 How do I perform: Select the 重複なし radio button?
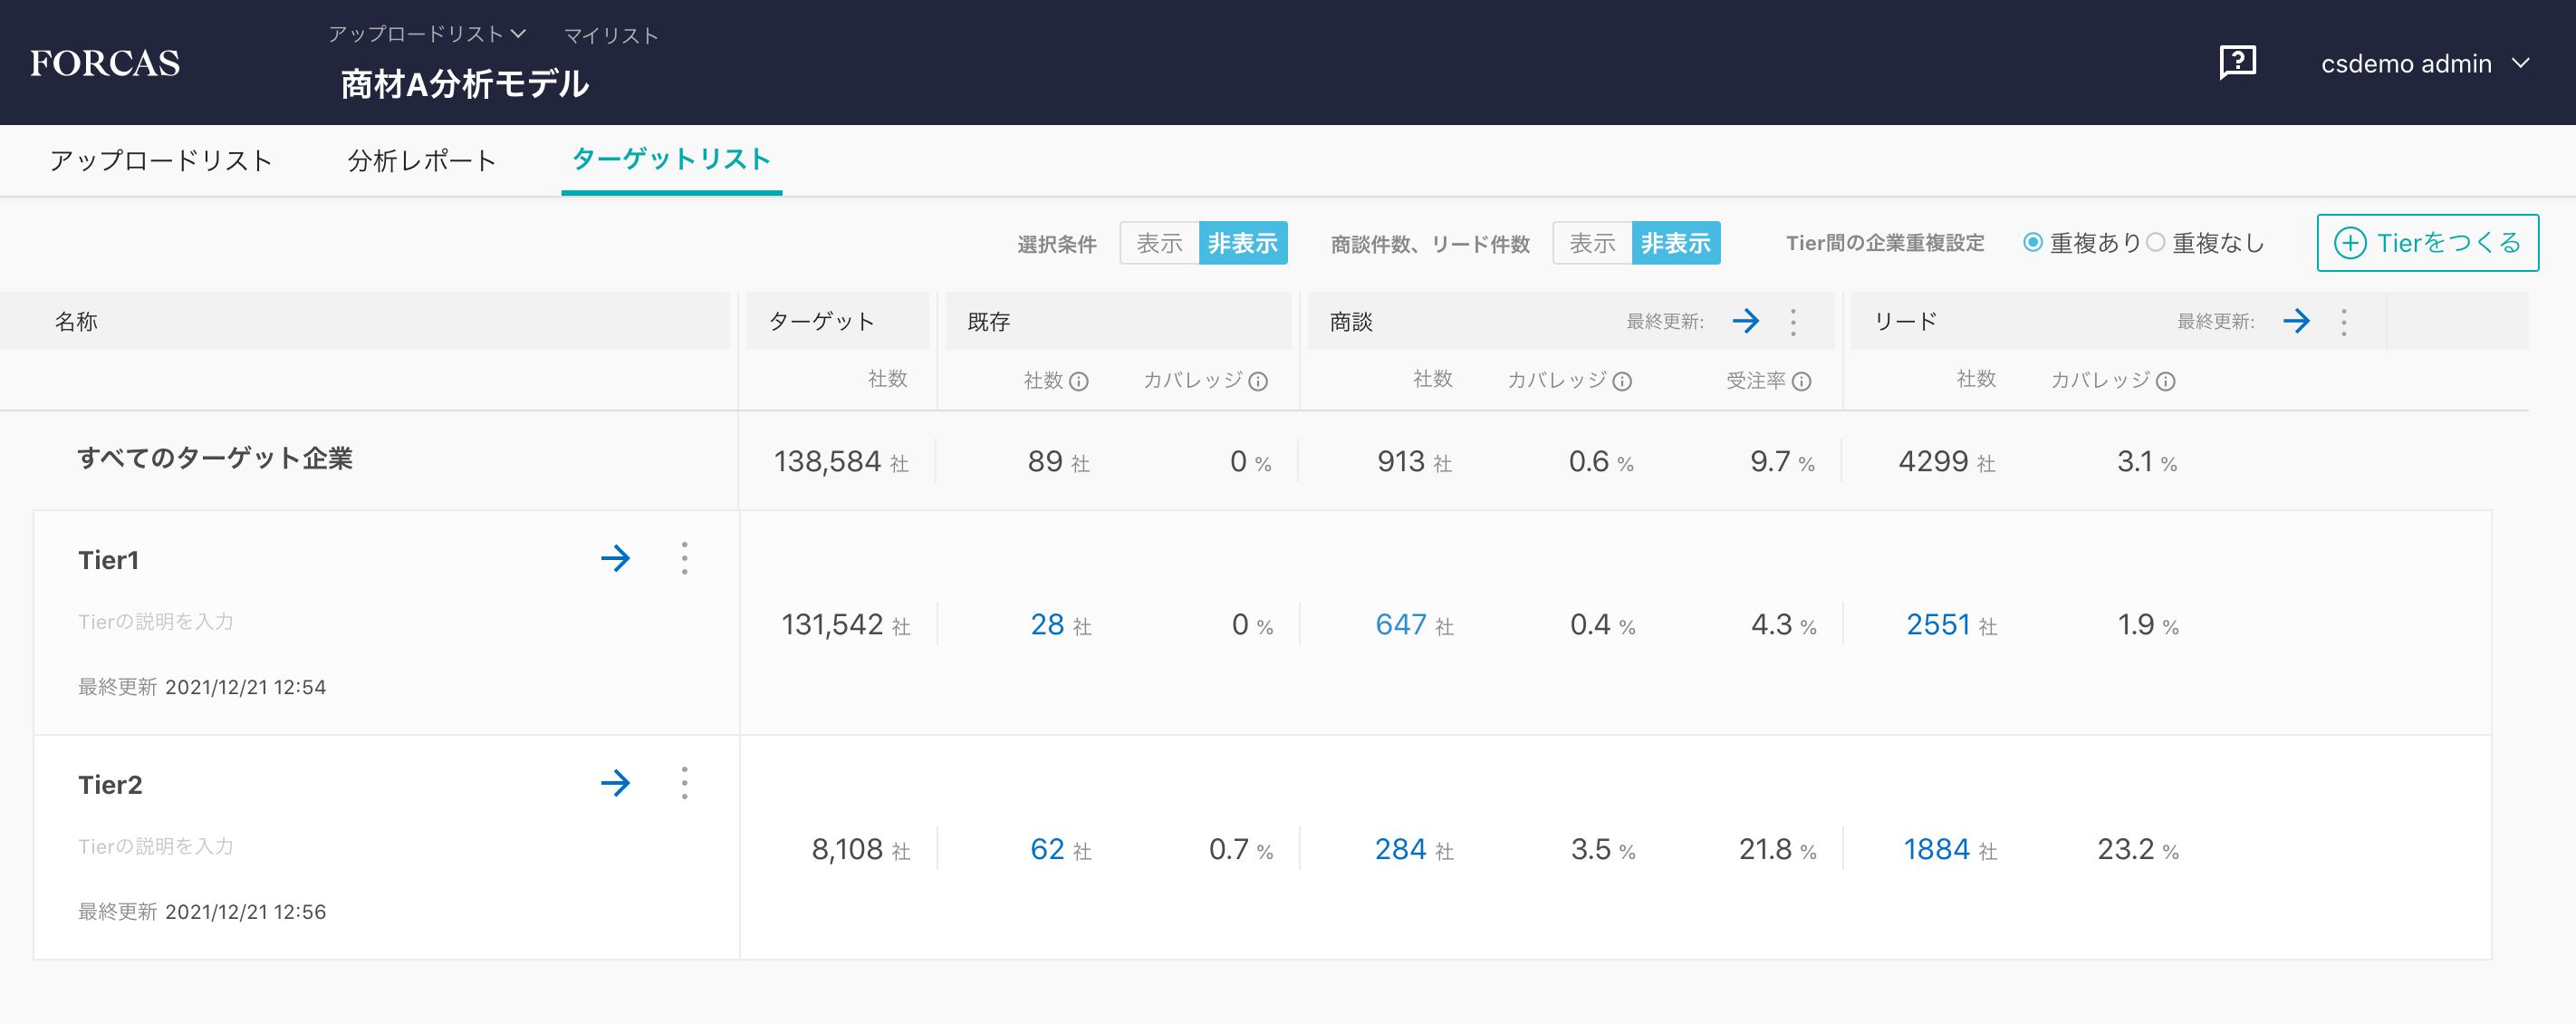2156,242
